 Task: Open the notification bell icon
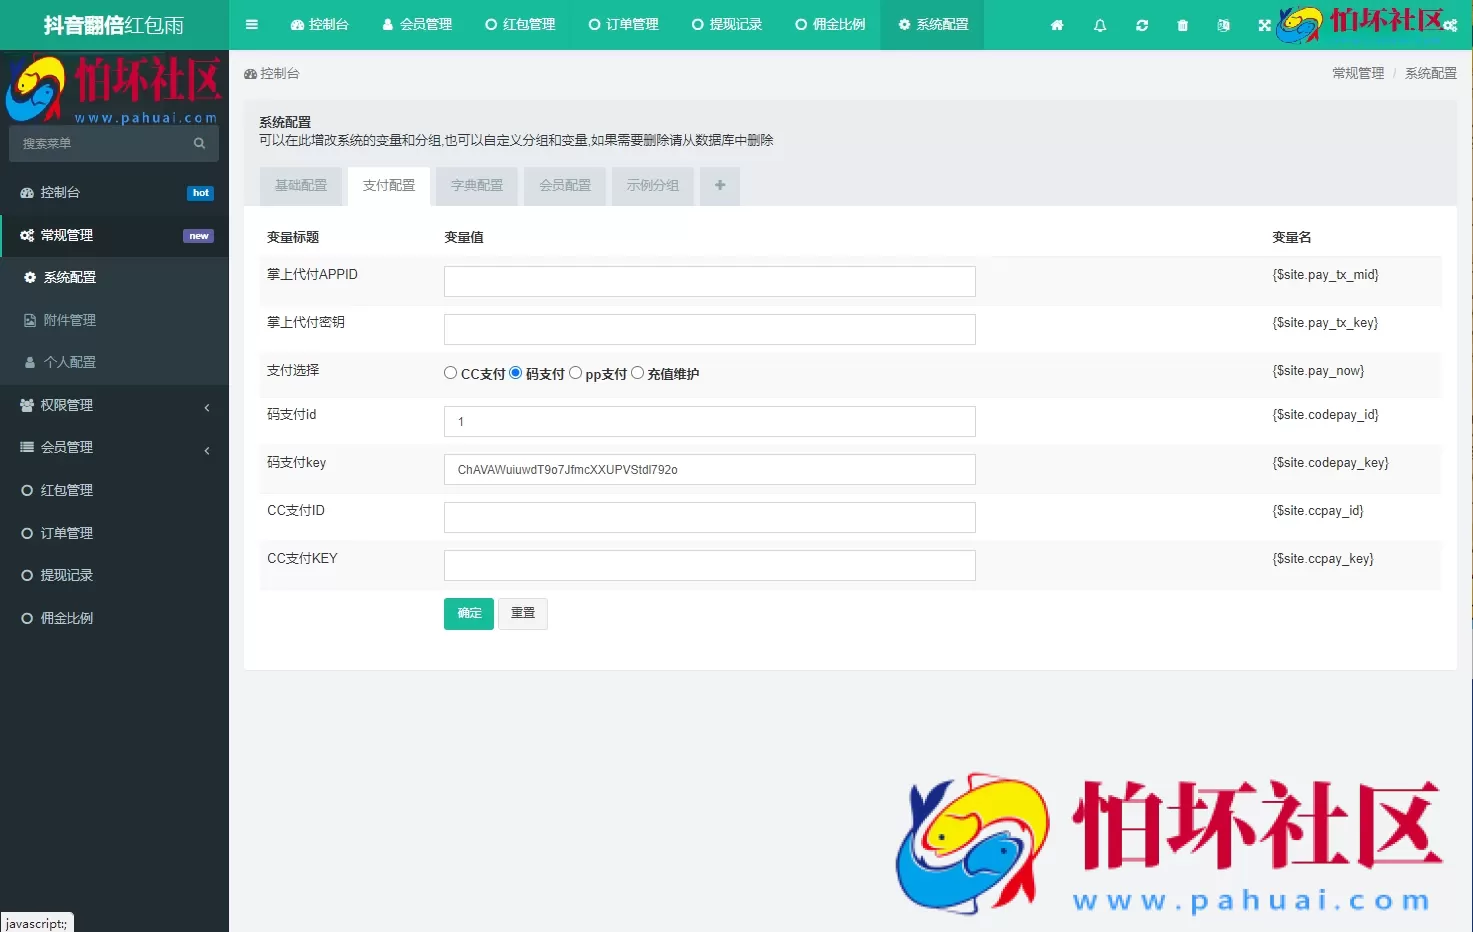1099,24
